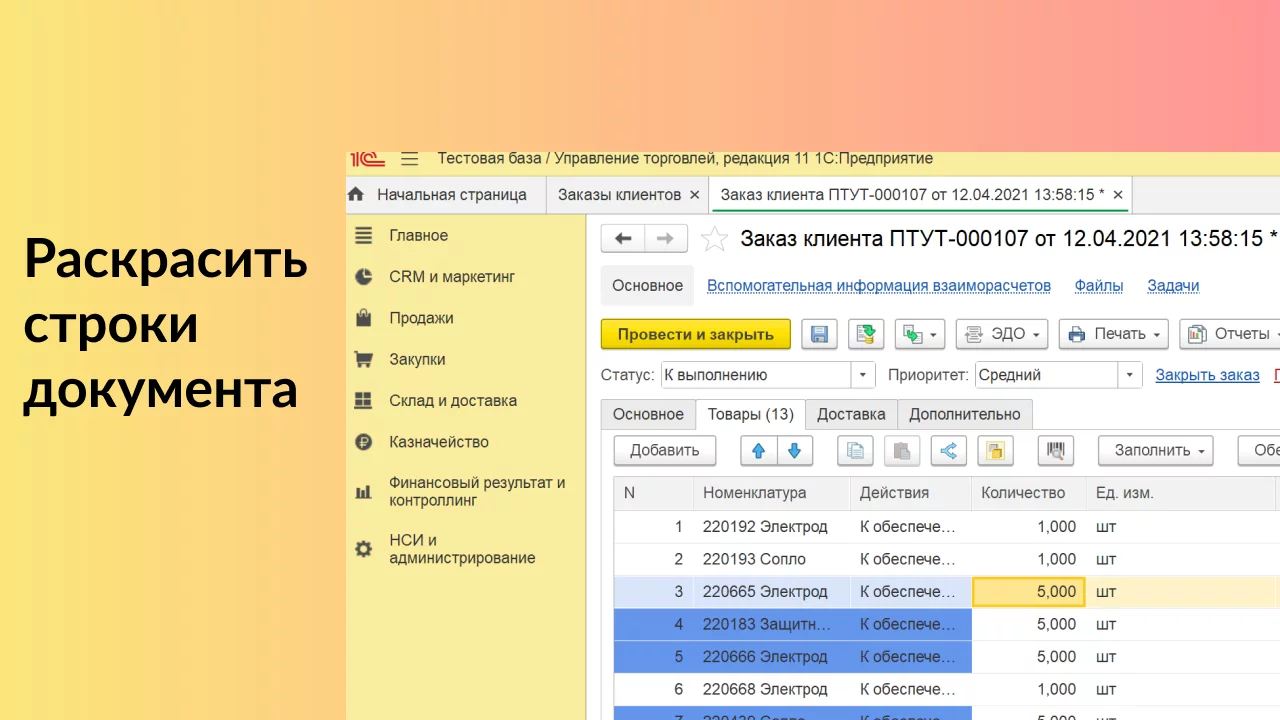Open the create-based-on dropdown button
1280x720 pixels.
point(920,334)
